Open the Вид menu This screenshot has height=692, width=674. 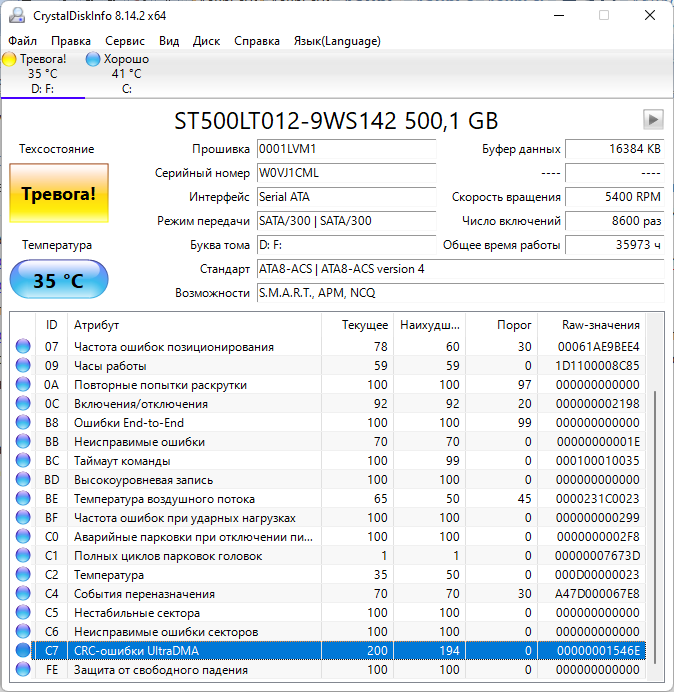(169, 41)
